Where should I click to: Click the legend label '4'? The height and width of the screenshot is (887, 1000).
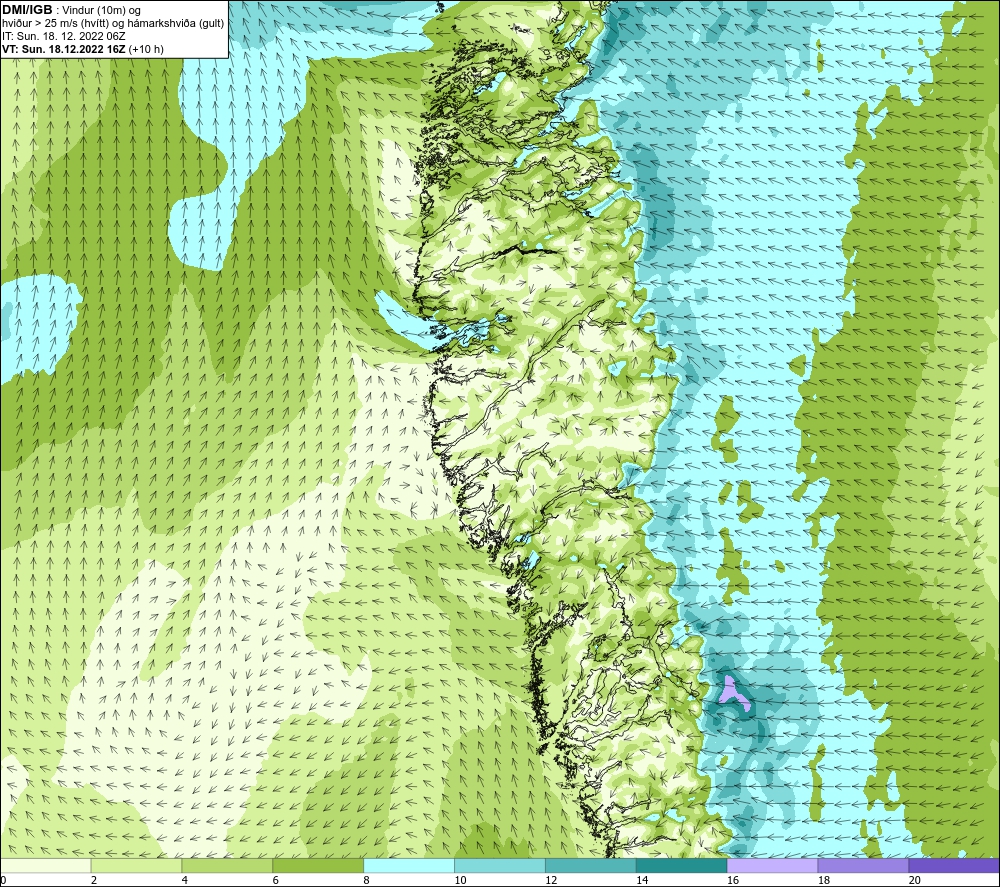(184, 880)
